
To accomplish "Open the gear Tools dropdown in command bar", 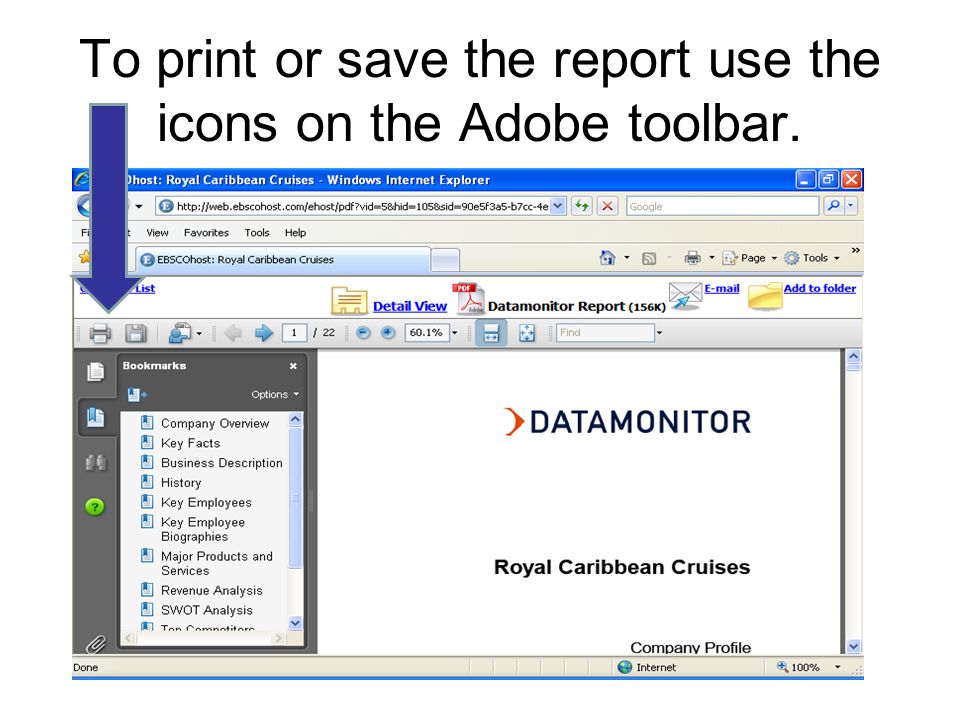I will pyautogui.click(x=812, y=258).
